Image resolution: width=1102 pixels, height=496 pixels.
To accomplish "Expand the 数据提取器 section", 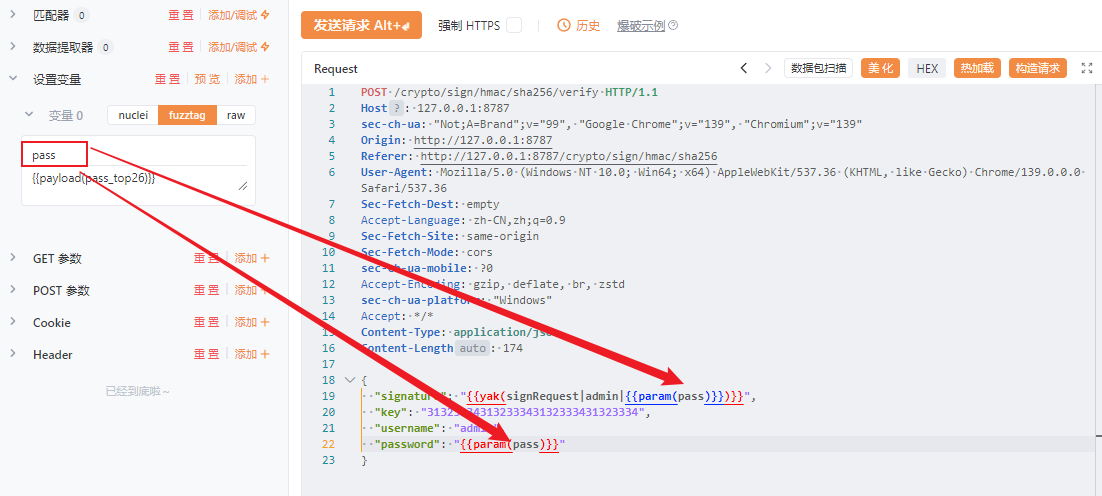I will [13, 47].
